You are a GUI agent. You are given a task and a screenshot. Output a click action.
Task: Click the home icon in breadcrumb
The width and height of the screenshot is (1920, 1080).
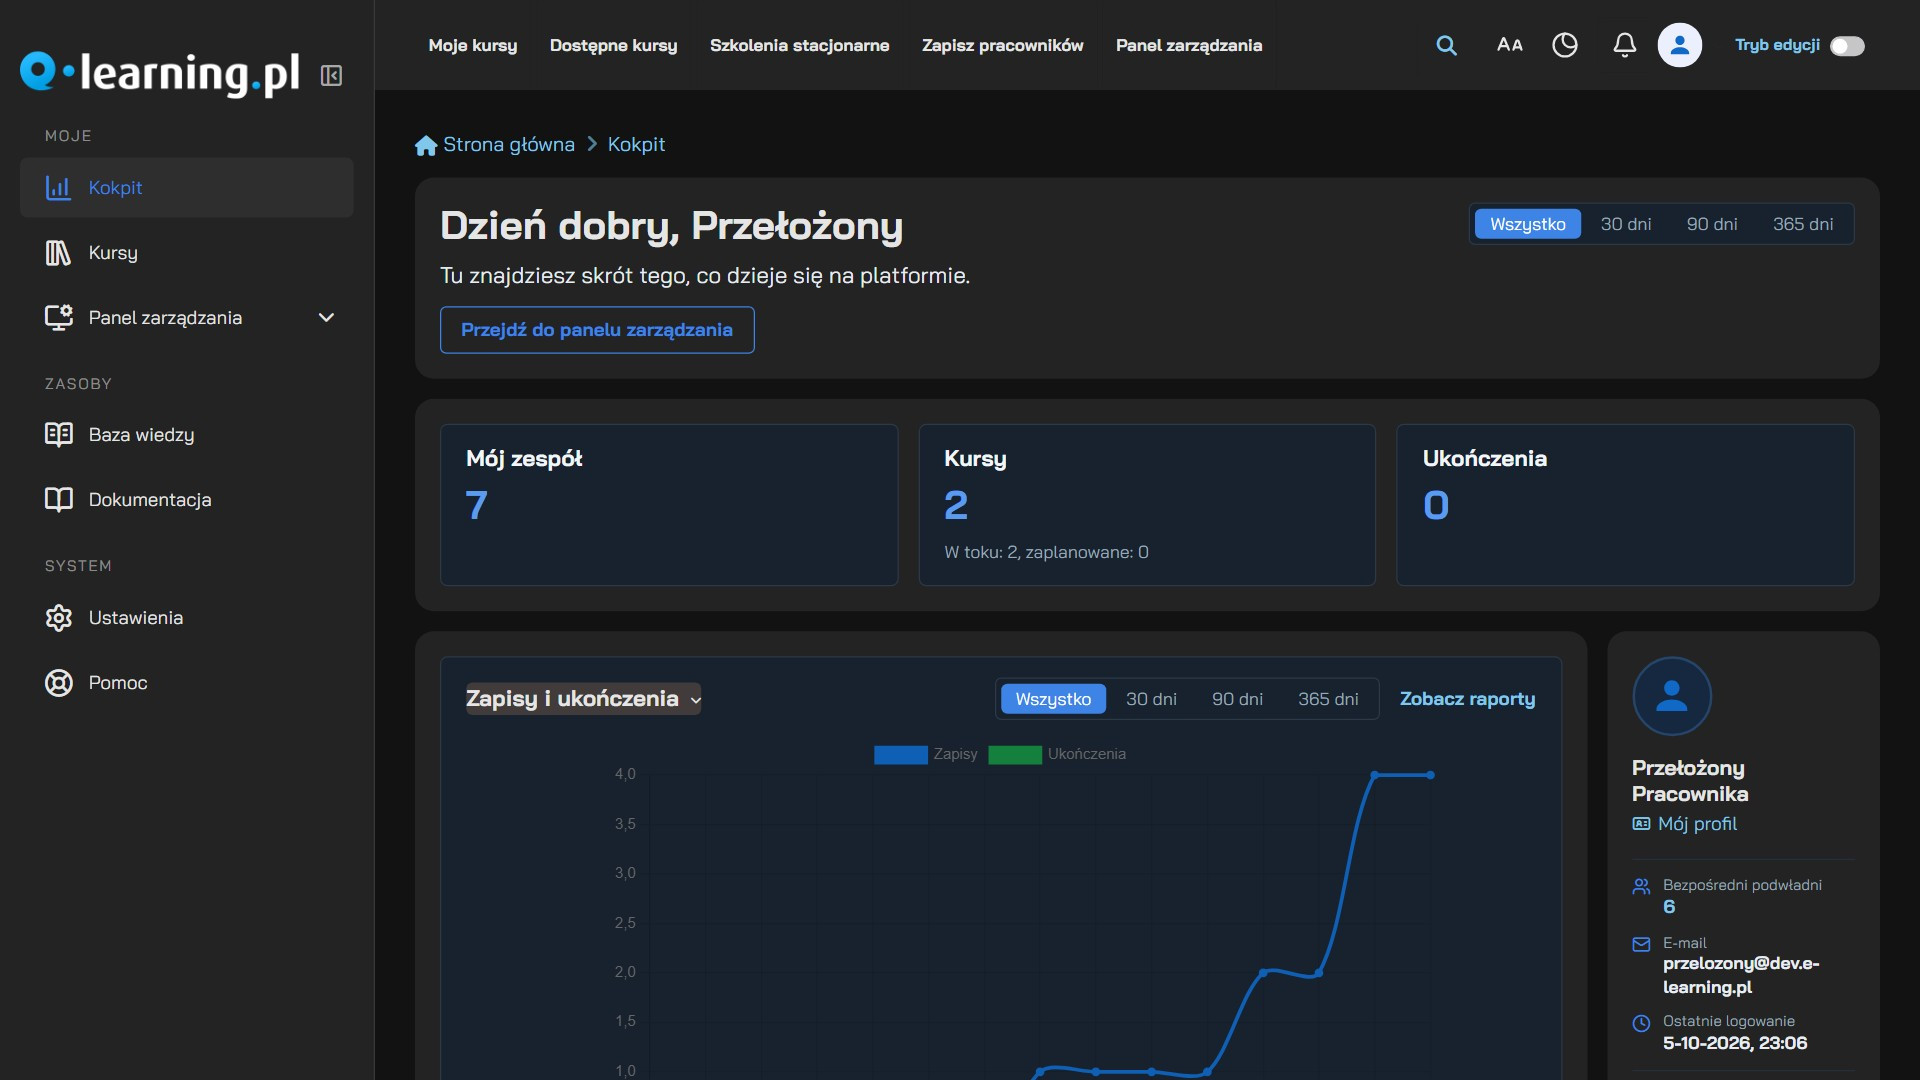[x=426, y=145]
